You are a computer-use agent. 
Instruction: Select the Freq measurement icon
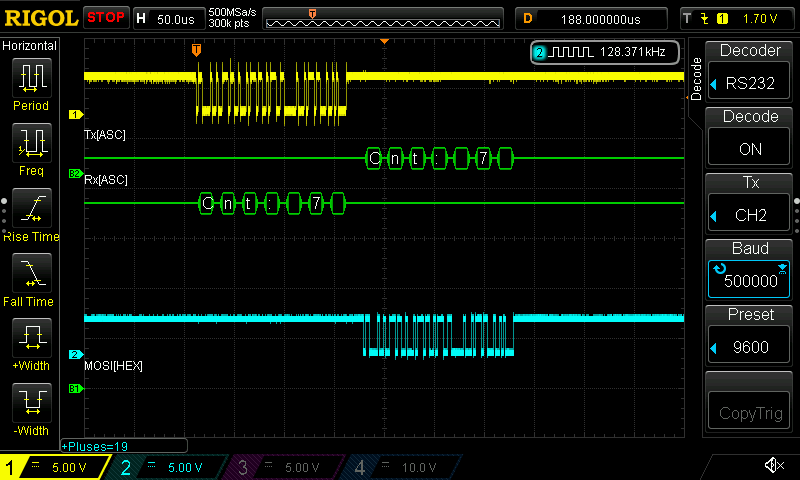point(30,143)
